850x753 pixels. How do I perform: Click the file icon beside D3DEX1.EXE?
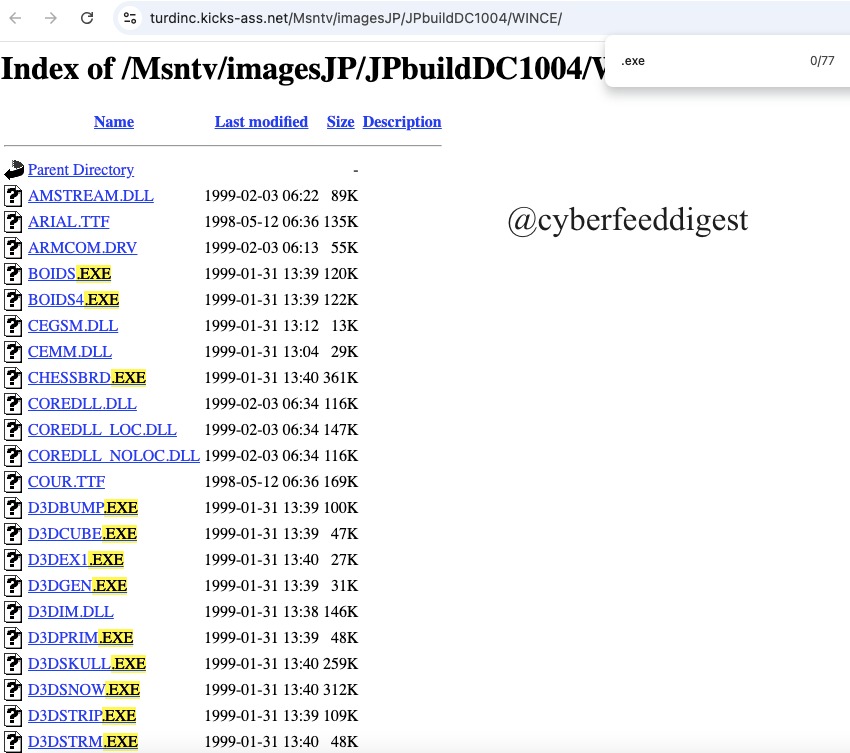click(x=13, y=560)
